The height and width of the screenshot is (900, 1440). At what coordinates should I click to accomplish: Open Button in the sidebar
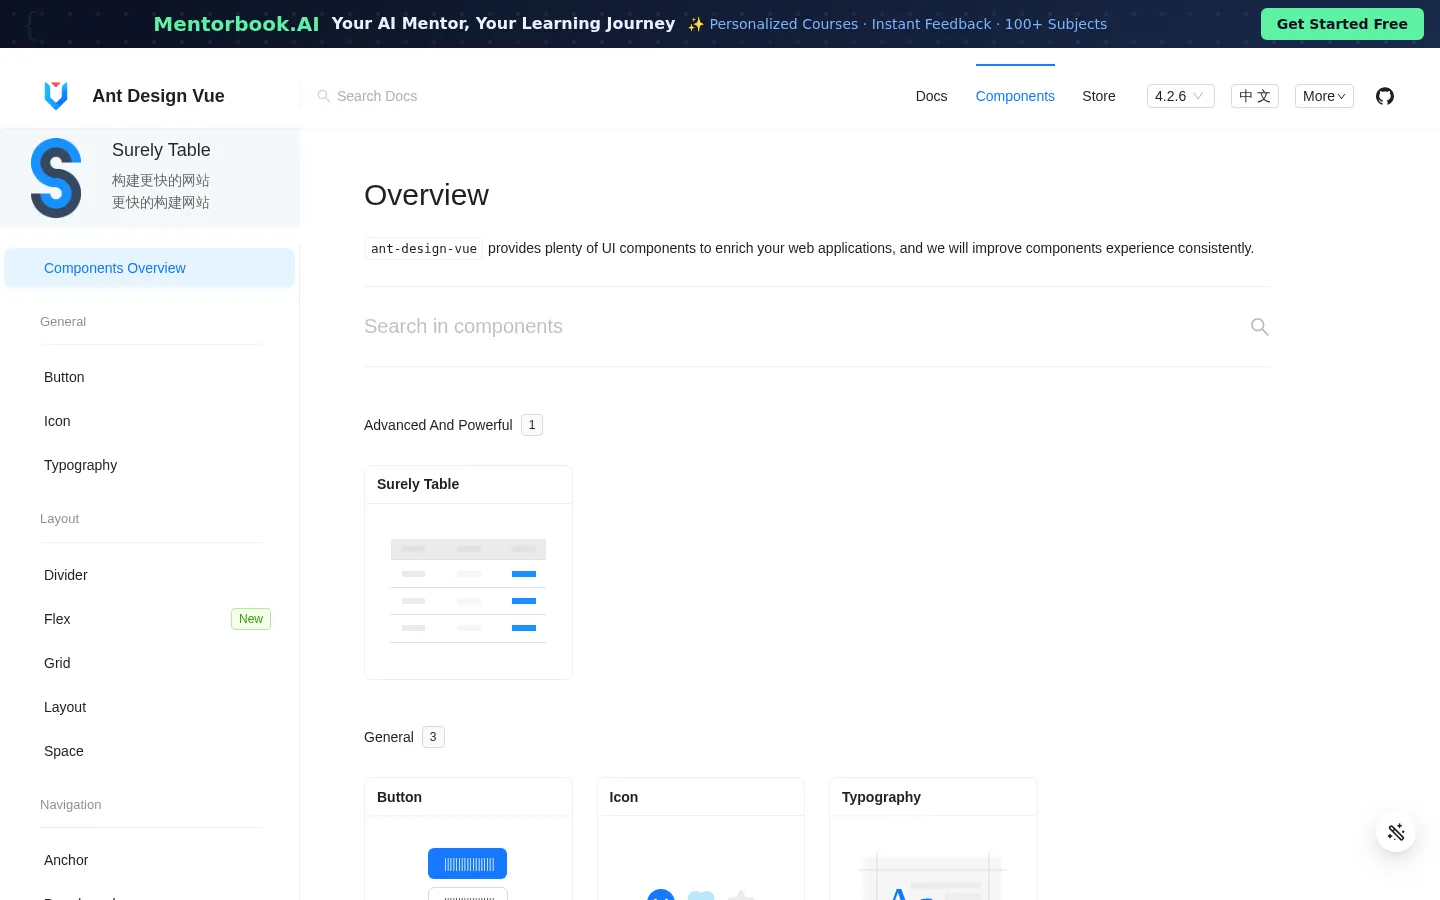pos(150,377)
